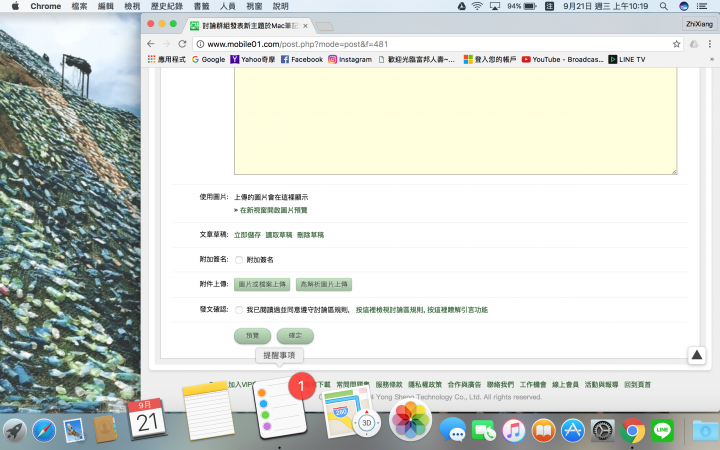Open FaceTime in the Dock
720x450 pixels.
483,431
